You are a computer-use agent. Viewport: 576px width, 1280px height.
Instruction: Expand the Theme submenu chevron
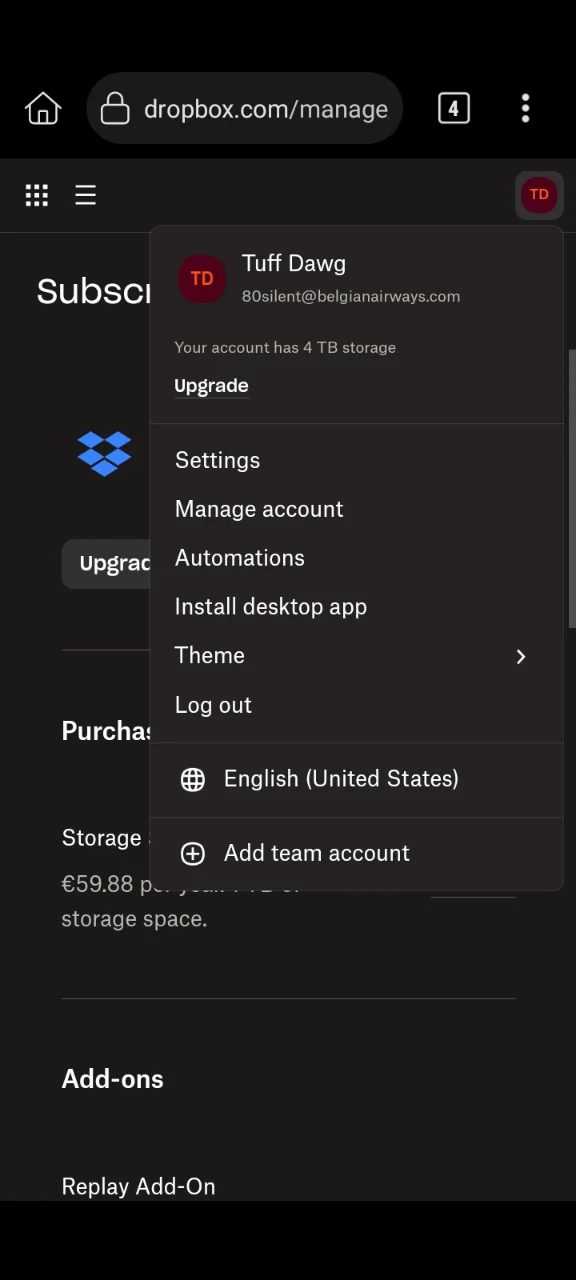[520, 656]
